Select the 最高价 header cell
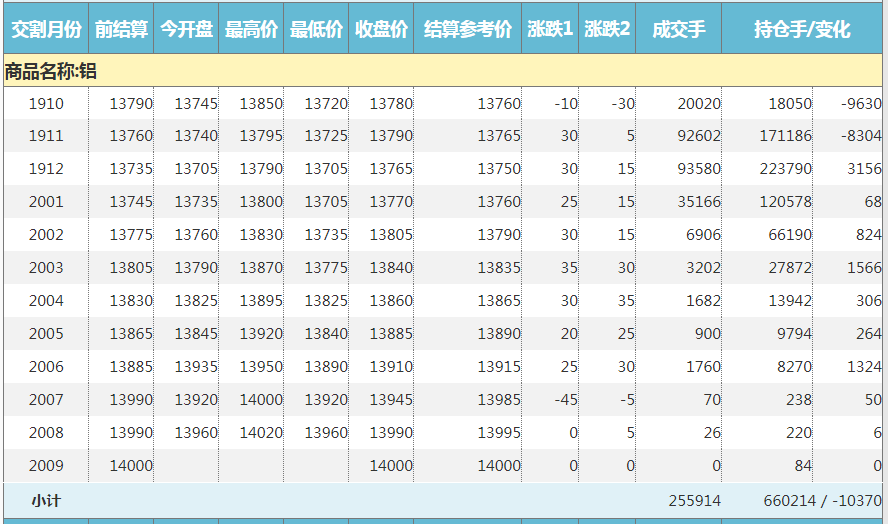The height and width of the screenshot is (524, 888). 251,30
